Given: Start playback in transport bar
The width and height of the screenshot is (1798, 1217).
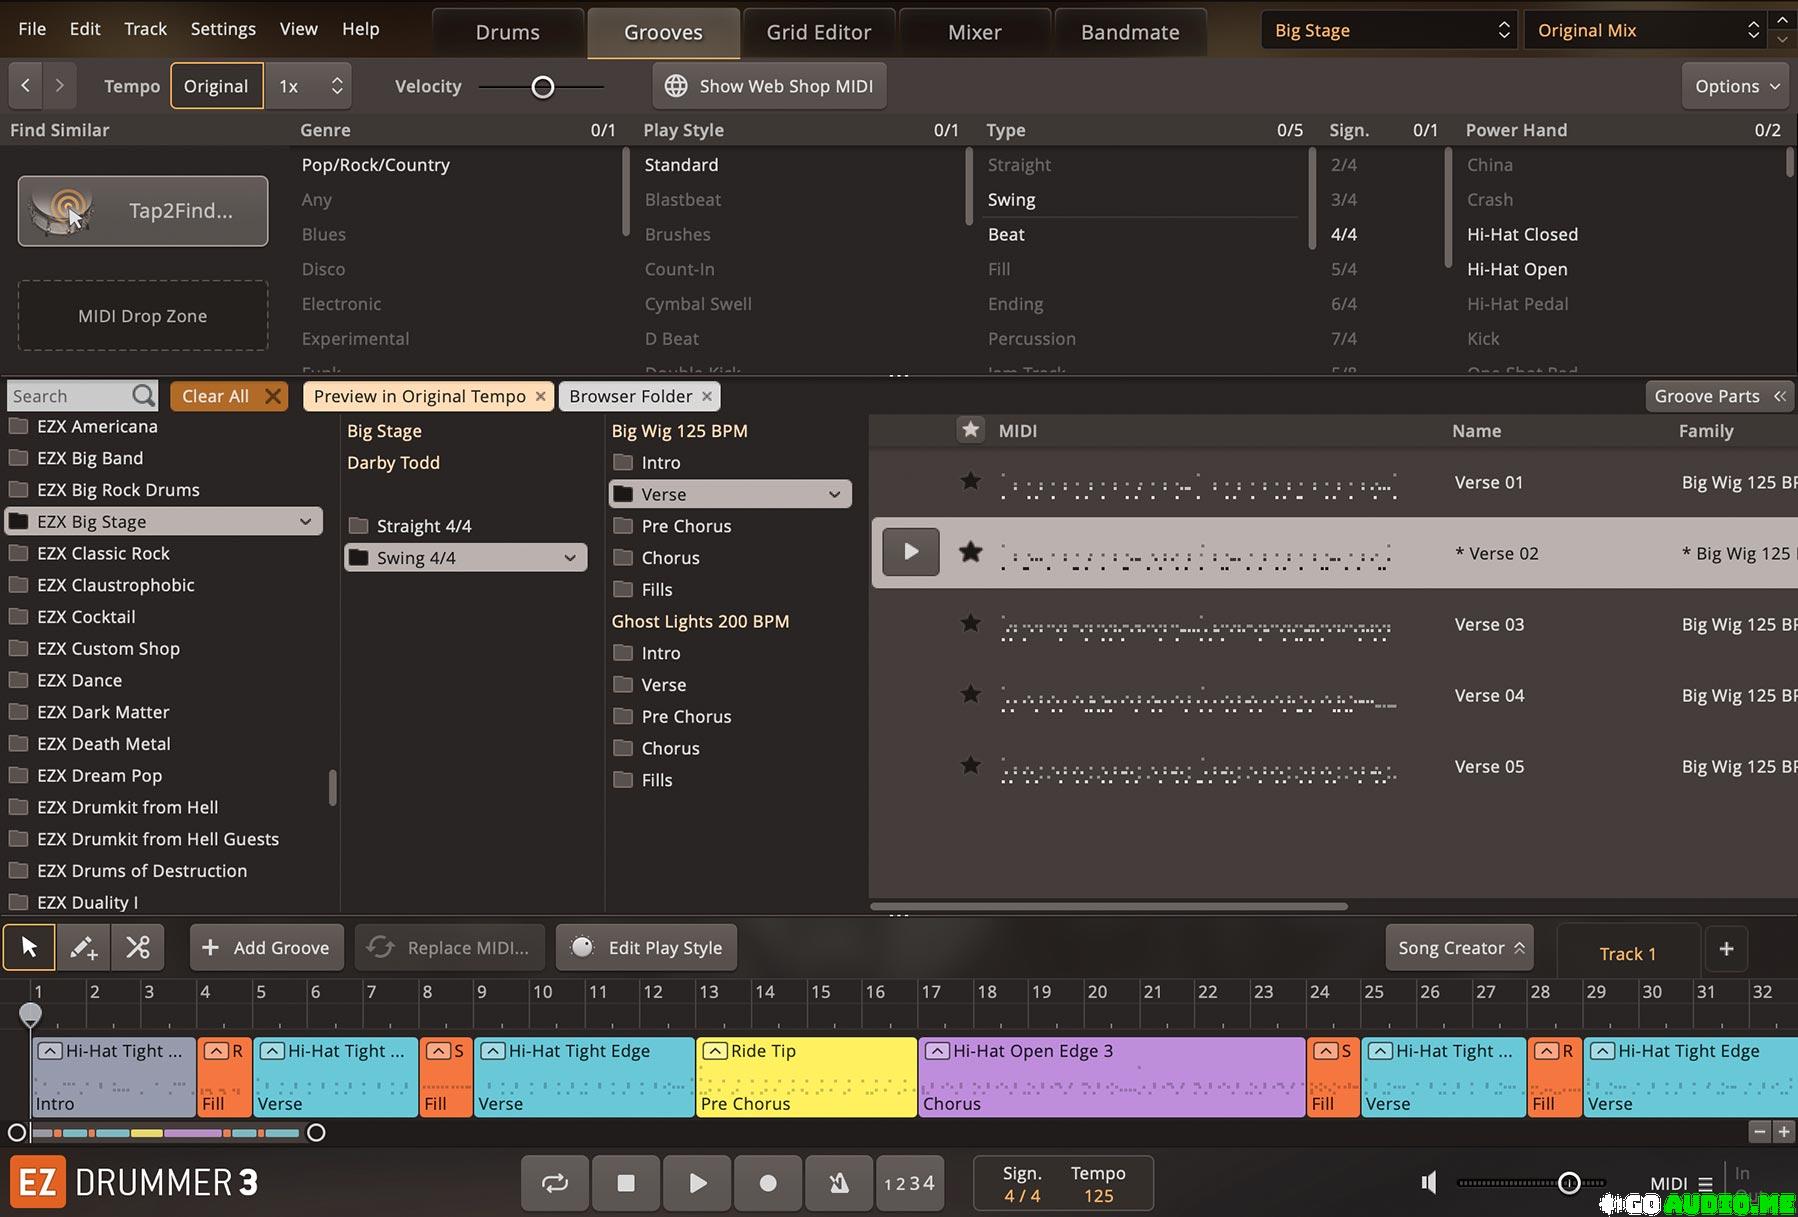Looking at the screenshot, I should tap(697, 1183).
